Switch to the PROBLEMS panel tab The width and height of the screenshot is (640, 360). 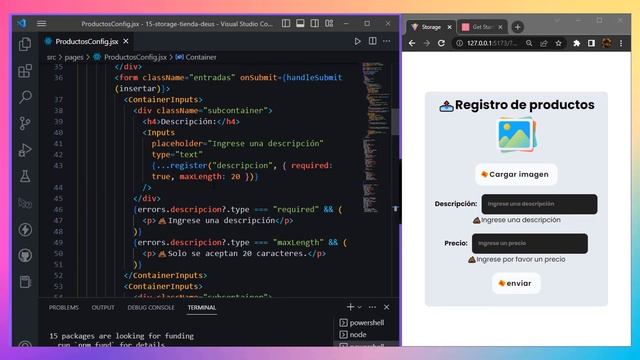coord(64,307)
